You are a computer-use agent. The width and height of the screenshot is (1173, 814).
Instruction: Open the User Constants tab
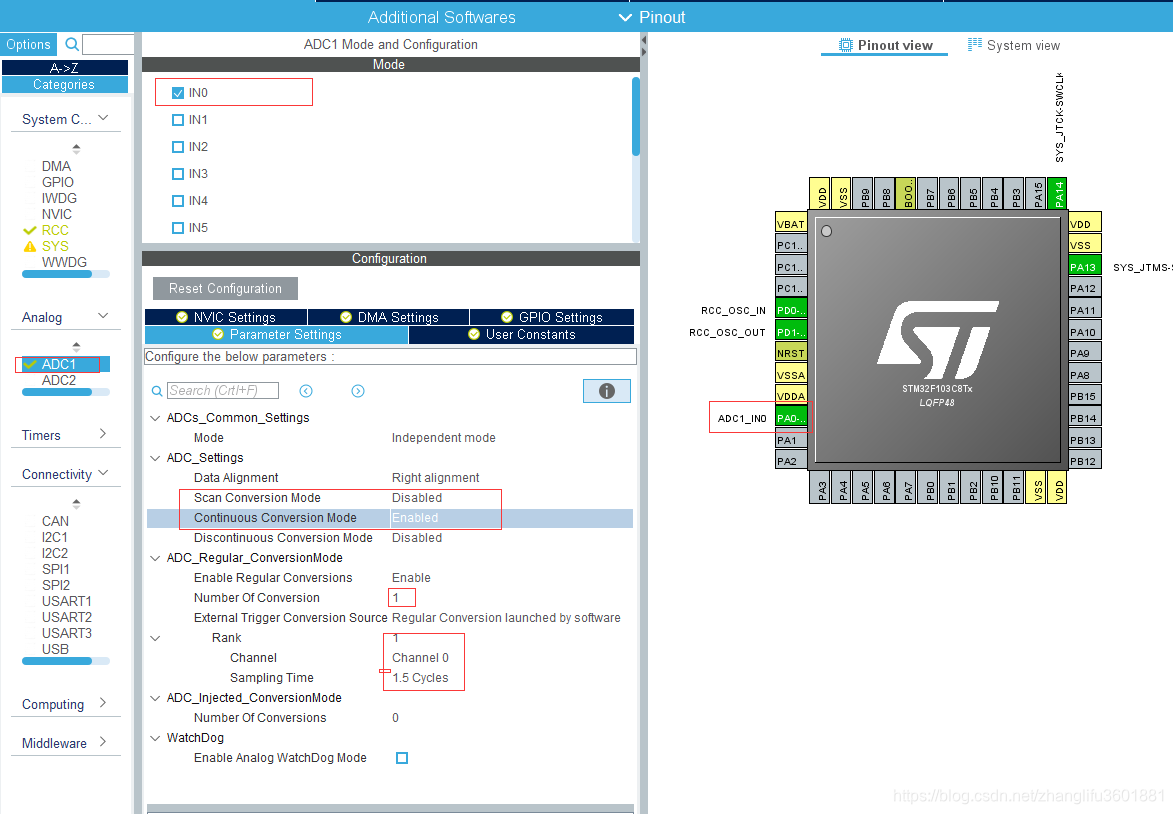tap(521, 334)
